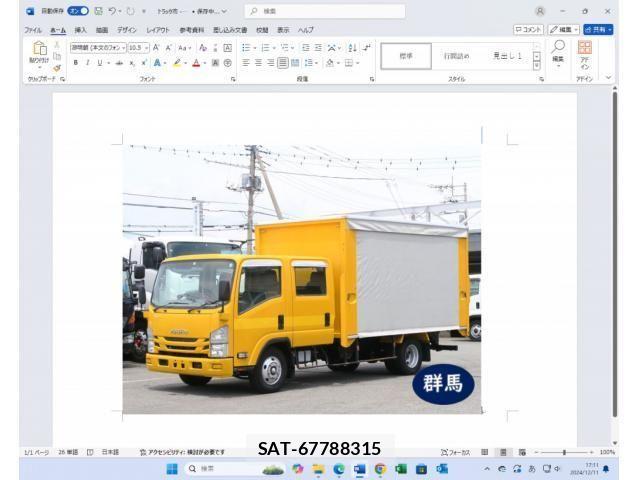
Task: Select the Cut scissors icon
Action: coord(57,45)
